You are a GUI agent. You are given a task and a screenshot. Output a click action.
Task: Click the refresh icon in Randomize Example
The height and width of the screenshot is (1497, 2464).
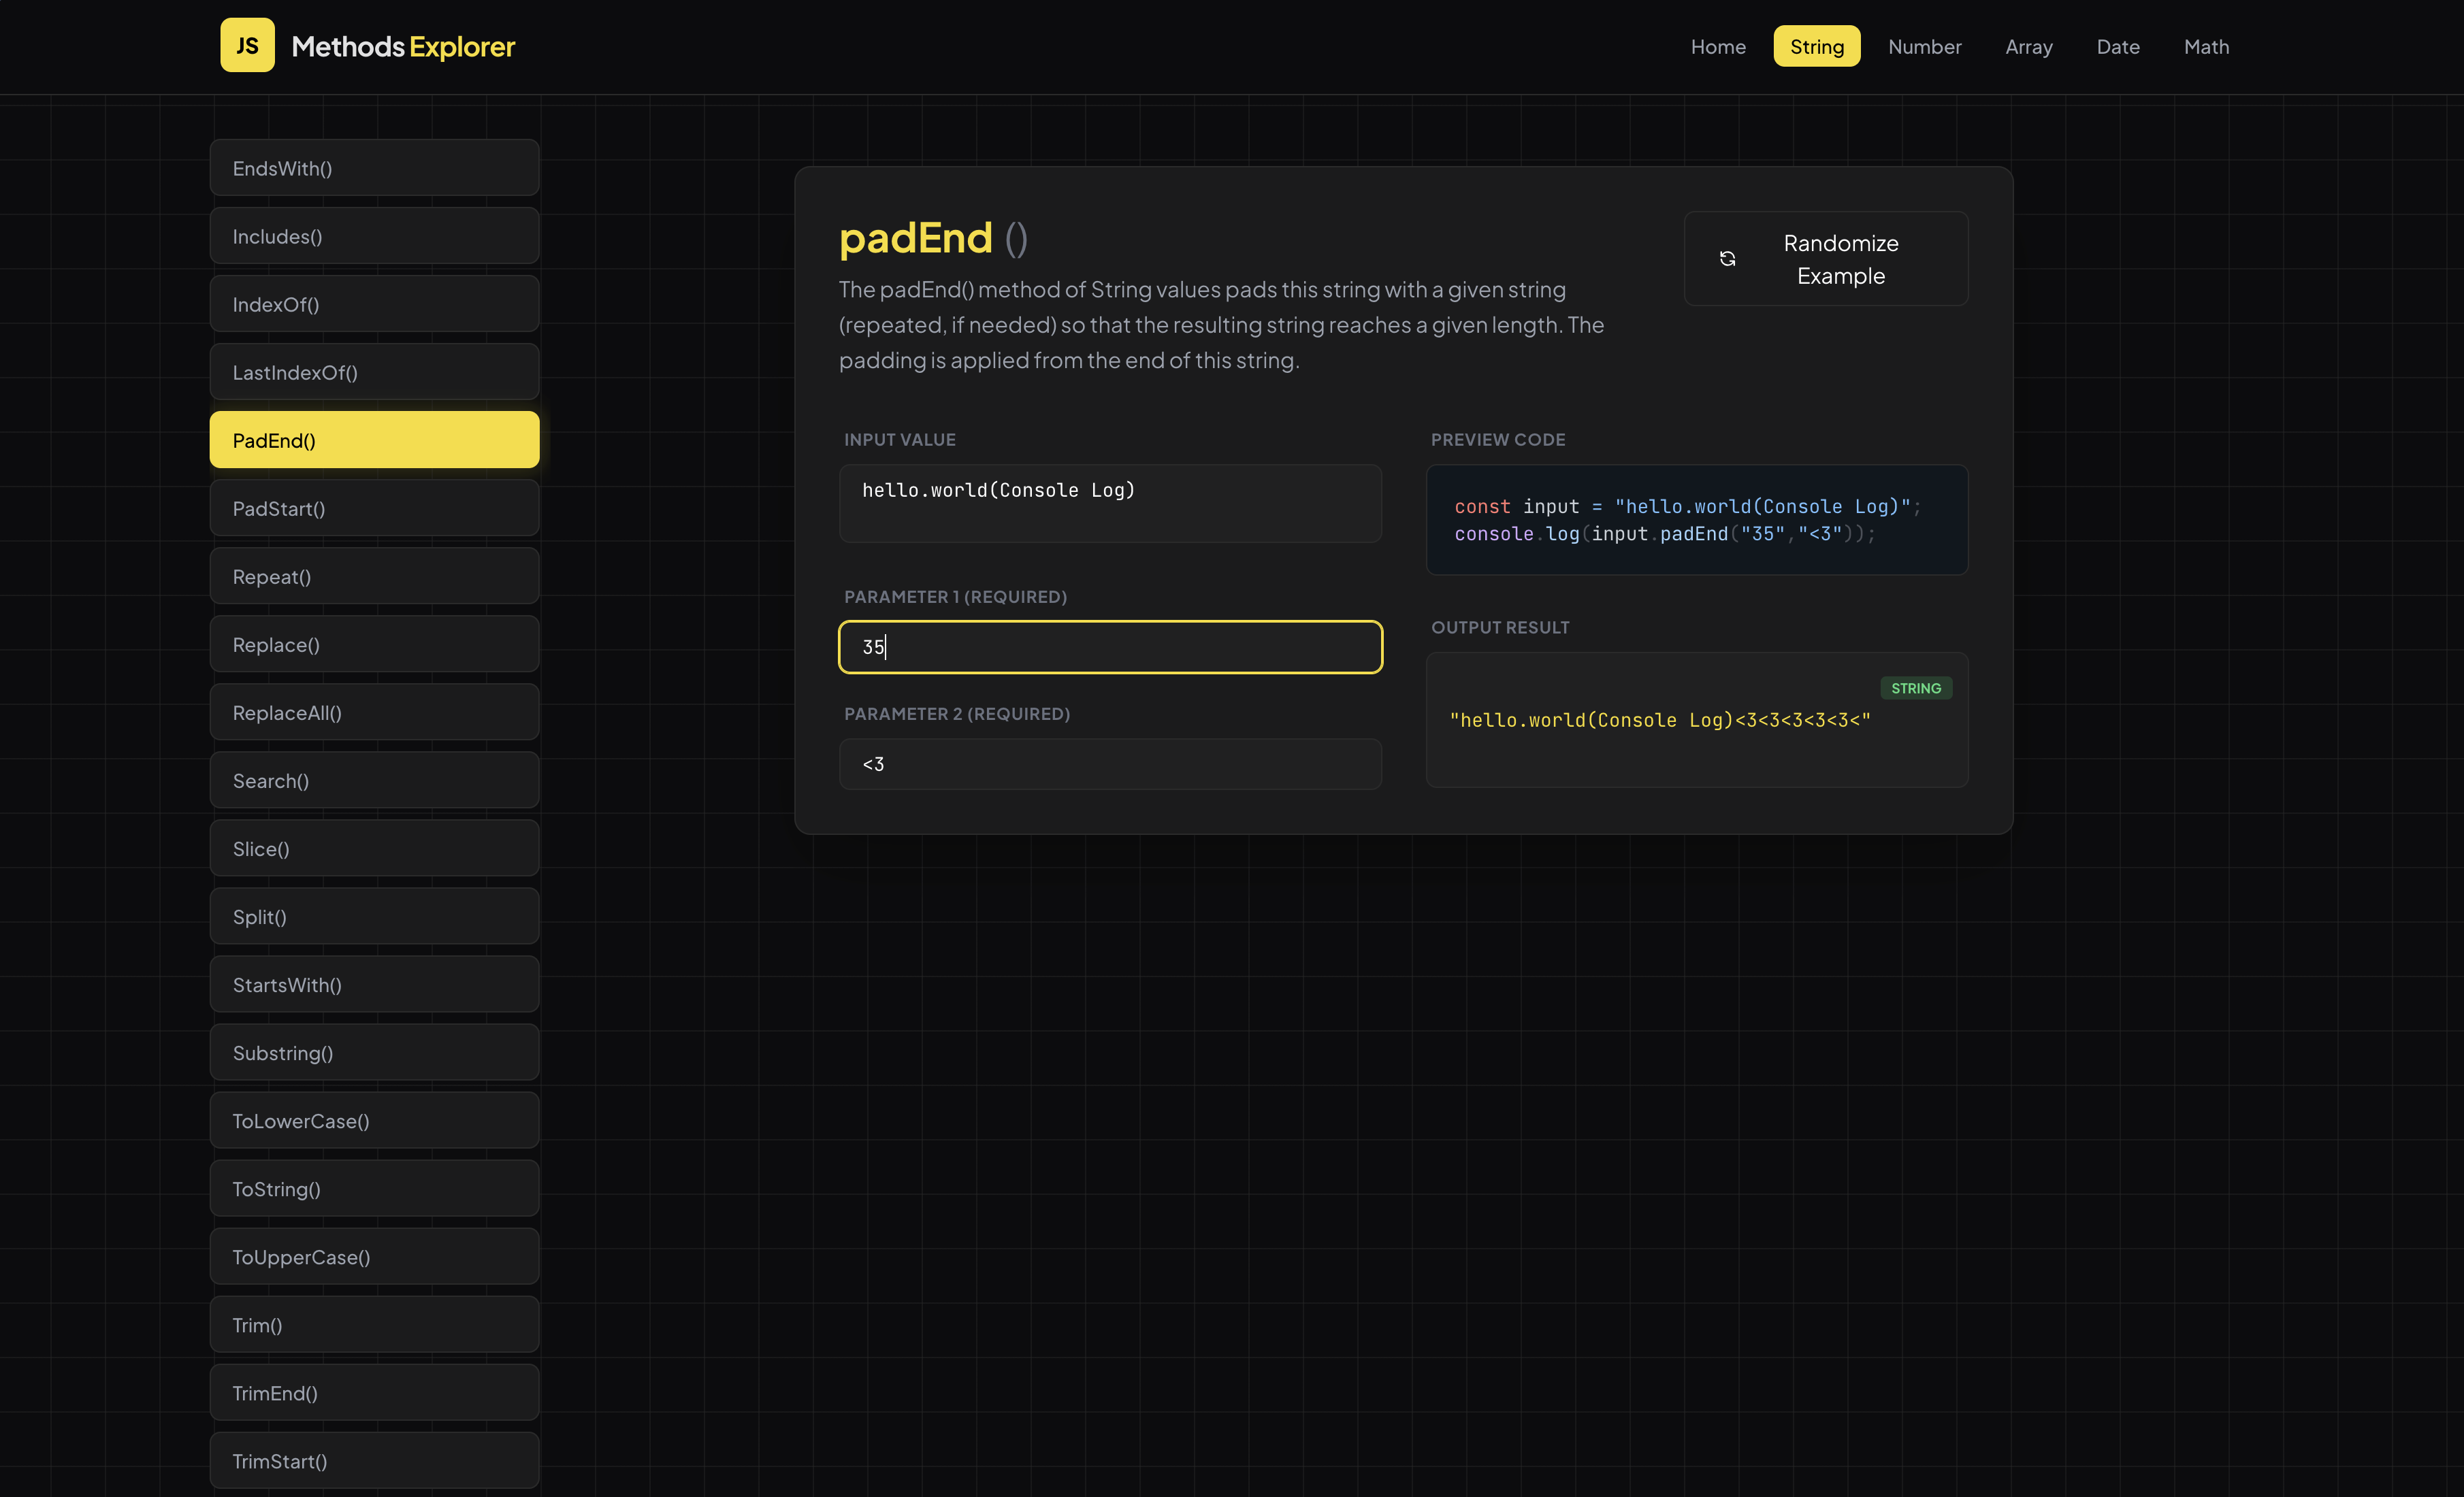[1727, 259]
